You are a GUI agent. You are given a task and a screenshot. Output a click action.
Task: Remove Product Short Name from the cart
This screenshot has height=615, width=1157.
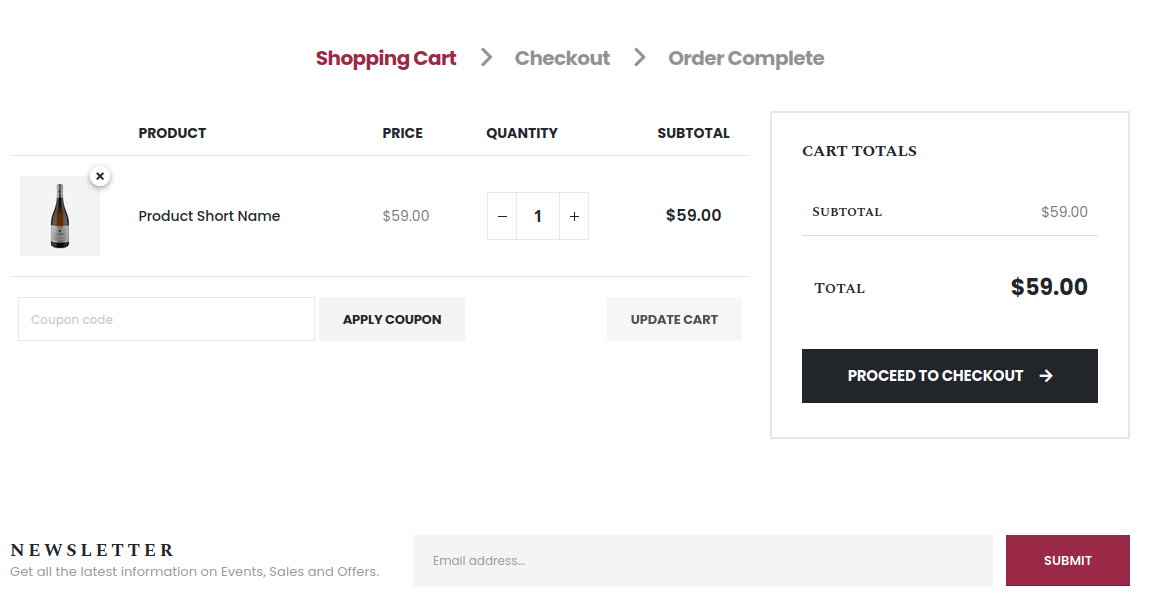pos(100,176)
